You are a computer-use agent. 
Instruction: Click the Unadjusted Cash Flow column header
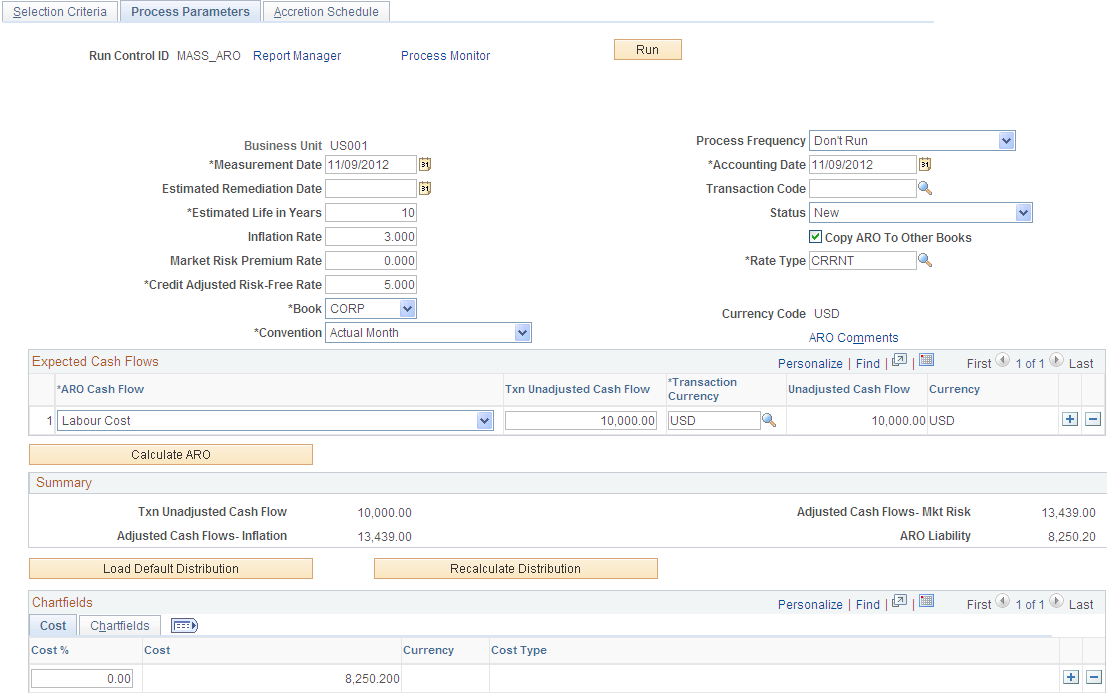click(x=849, y=389)
